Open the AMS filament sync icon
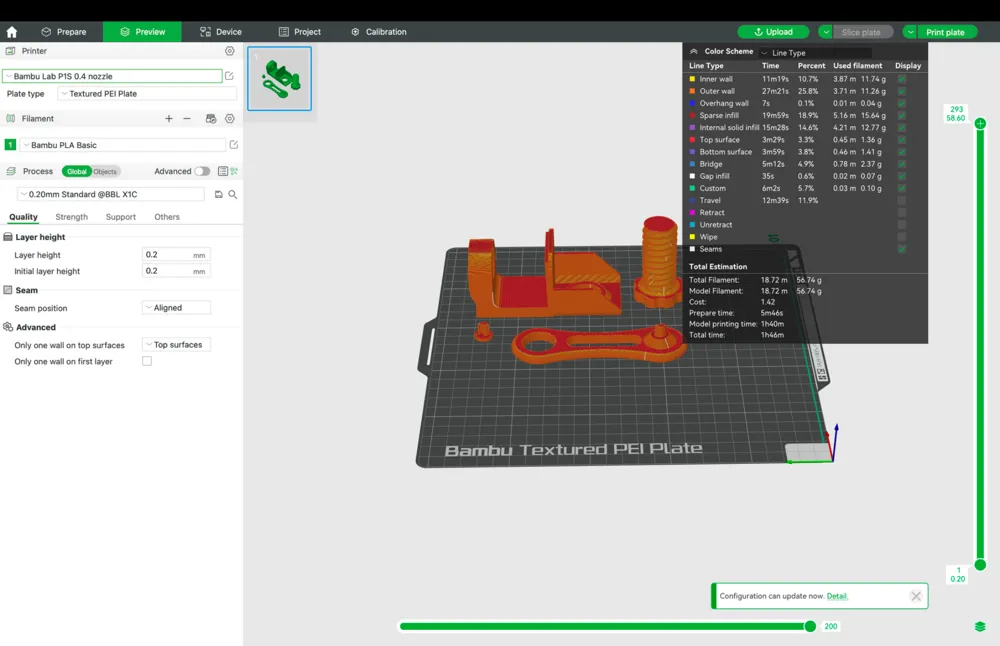 (210, 119)
